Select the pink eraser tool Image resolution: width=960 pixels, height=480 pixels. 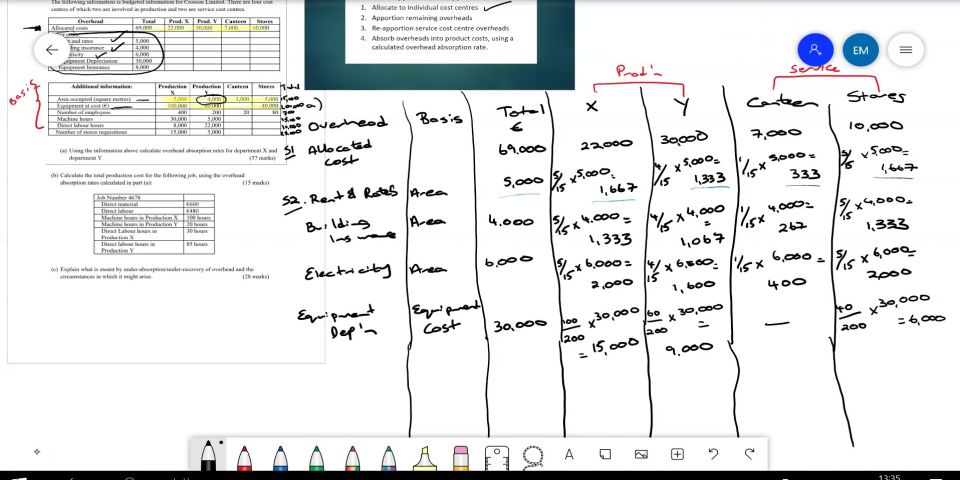(x=461, y=456)
